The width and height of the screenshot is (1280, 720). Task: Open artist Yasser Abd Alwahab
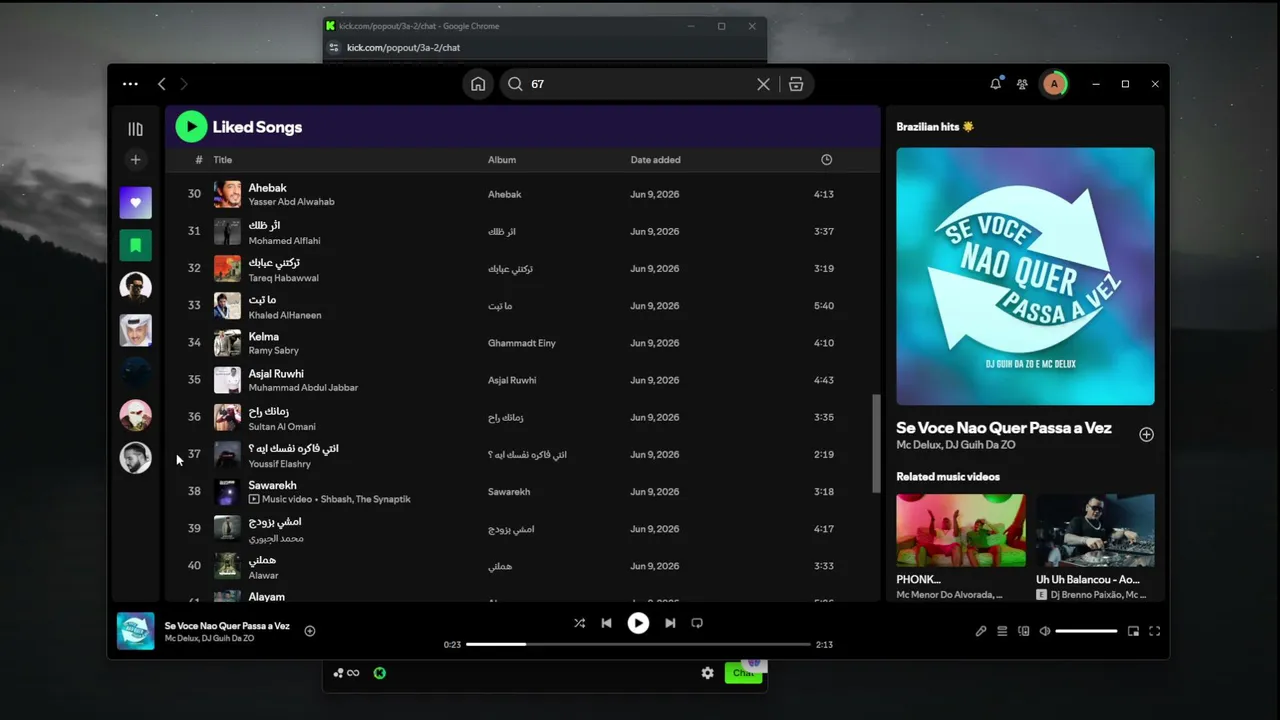[291, 202]
